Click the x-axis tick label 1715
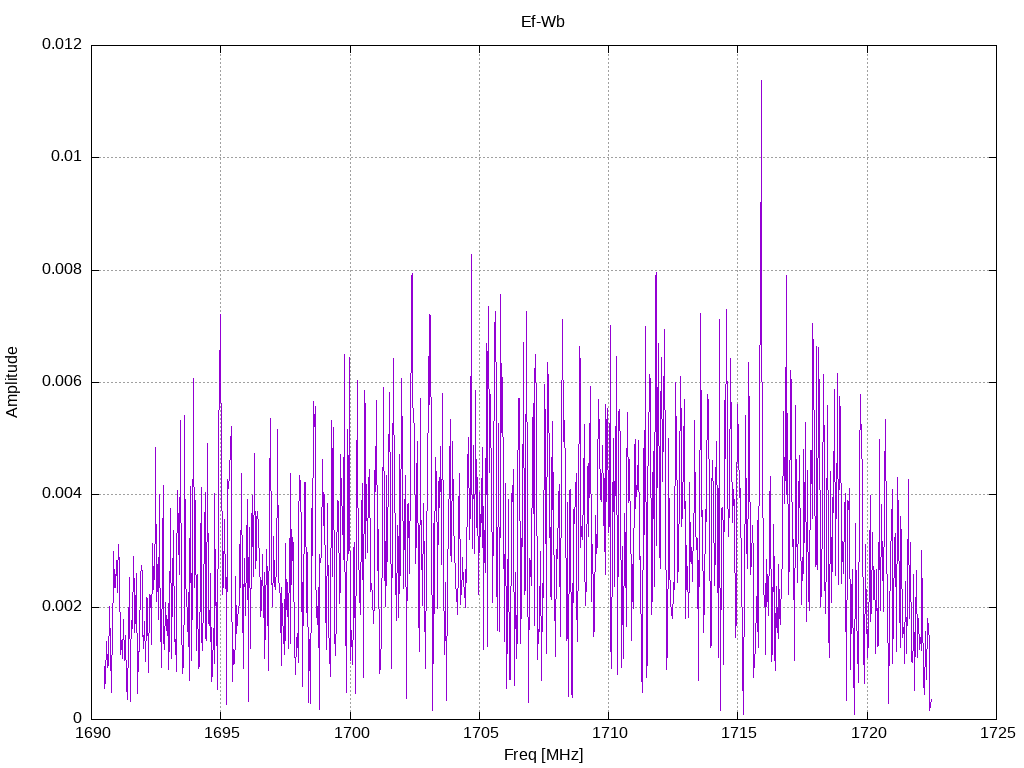The height and width of the screenshot is (768, 1024). 739,733
